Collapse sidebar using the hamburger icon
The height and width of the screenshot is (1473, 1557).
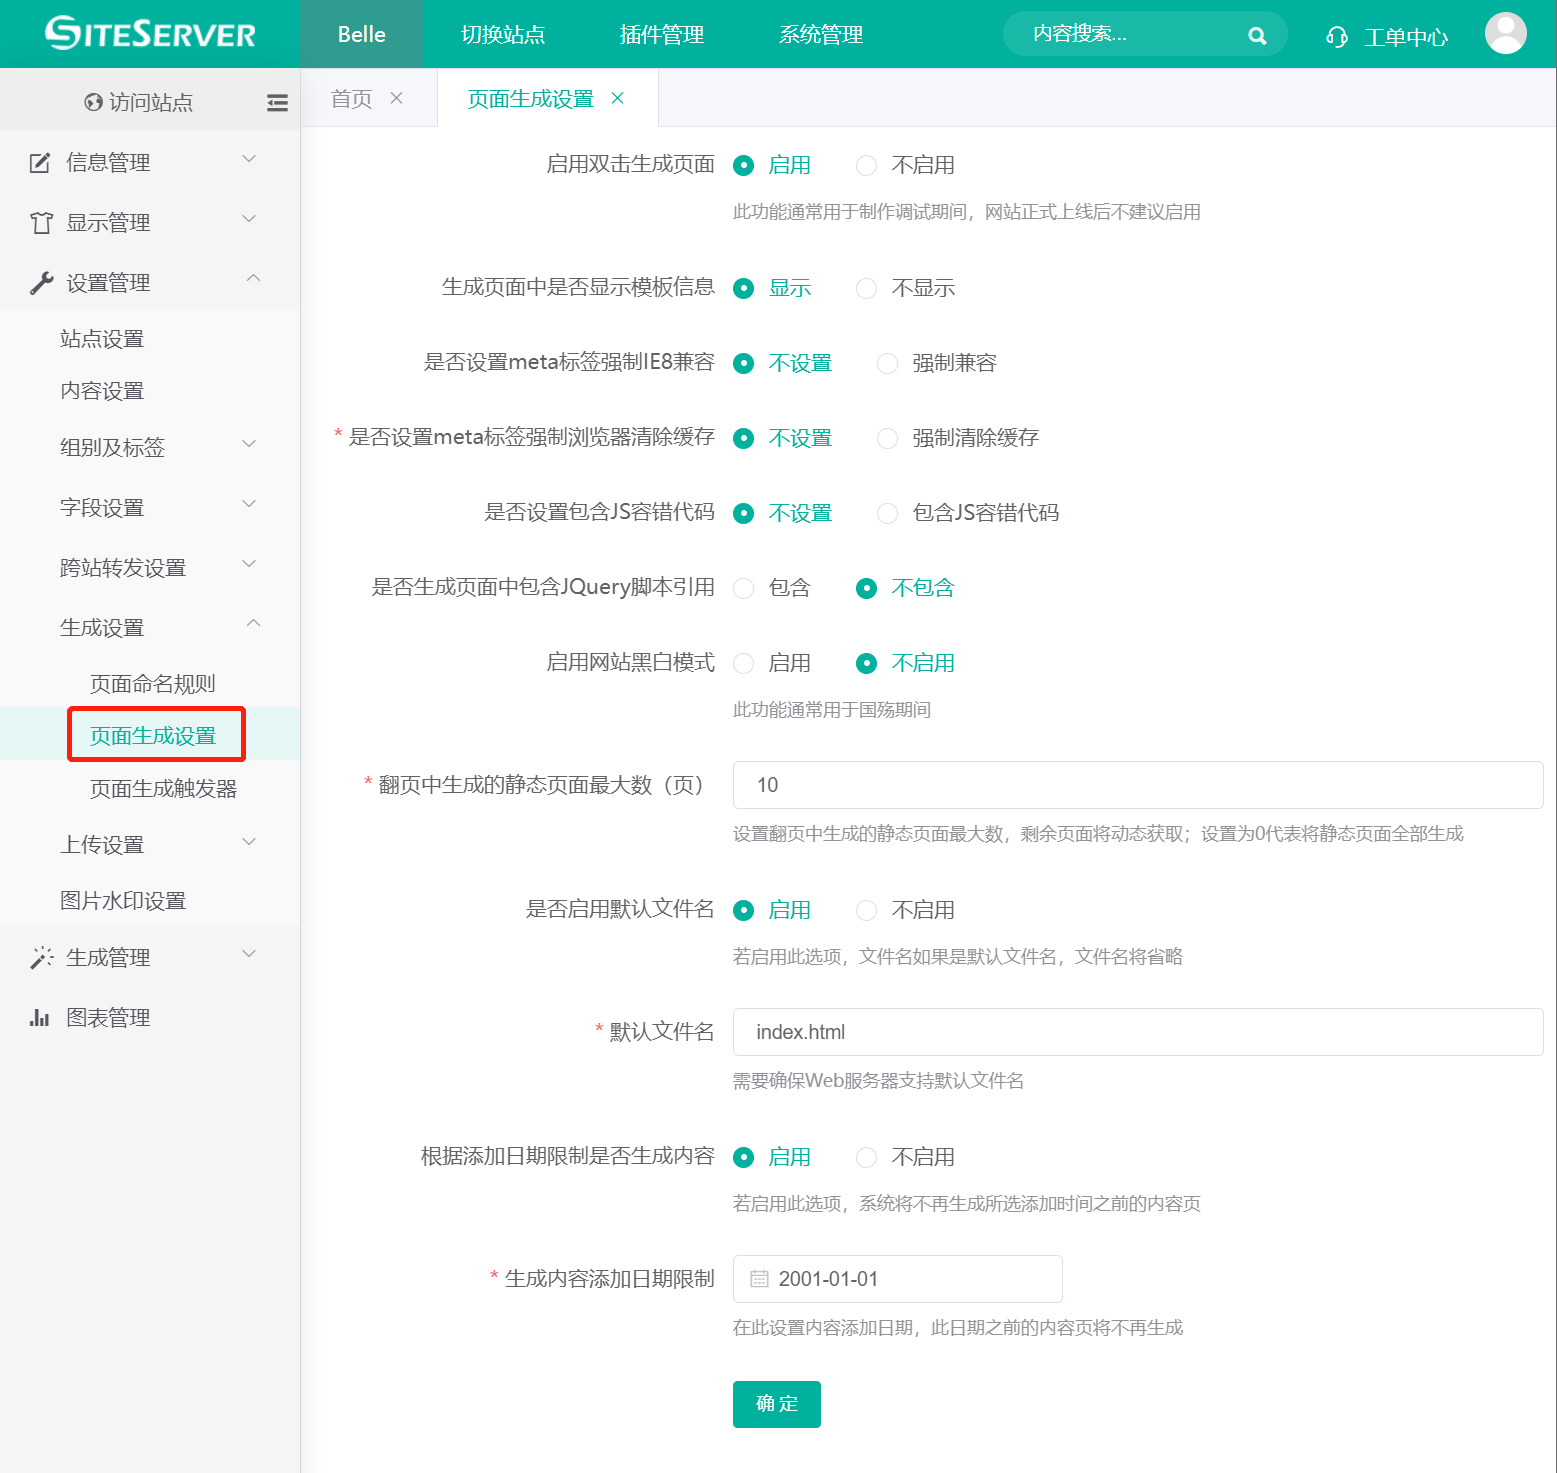pos(277,102)
